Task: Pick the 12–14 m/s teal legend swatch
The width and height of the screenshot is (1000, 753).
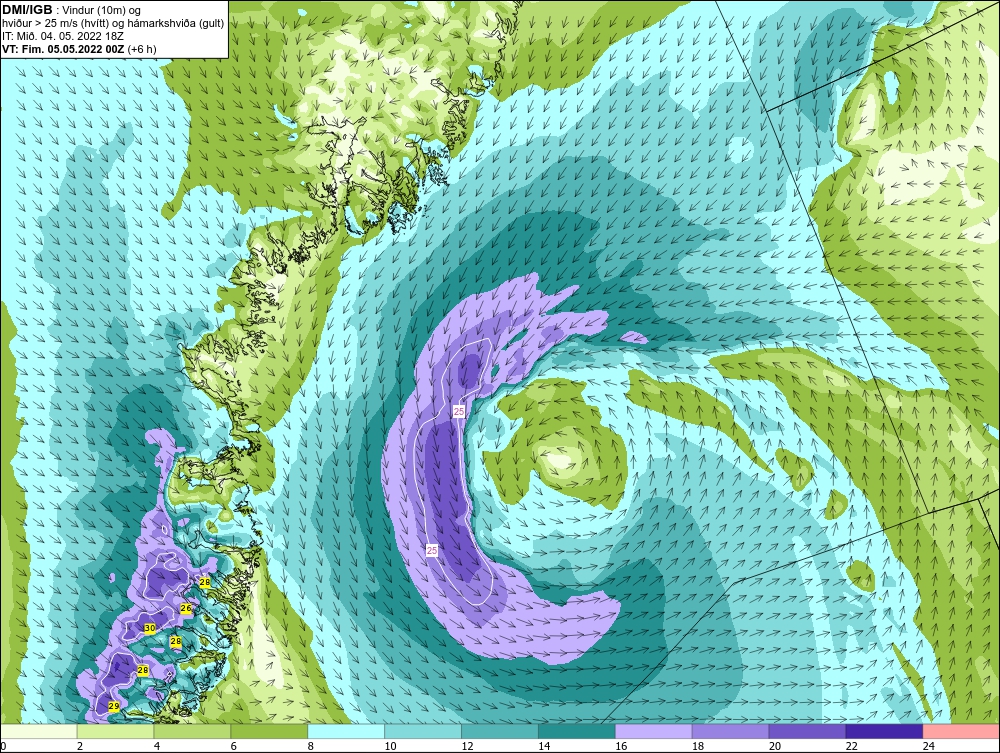Action: click(500, 731)
